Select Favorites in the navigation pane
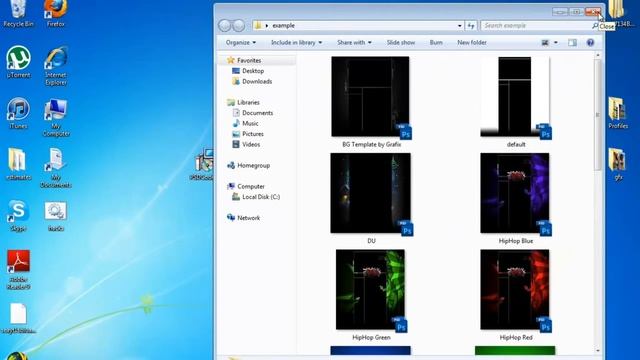 point(249,60)
